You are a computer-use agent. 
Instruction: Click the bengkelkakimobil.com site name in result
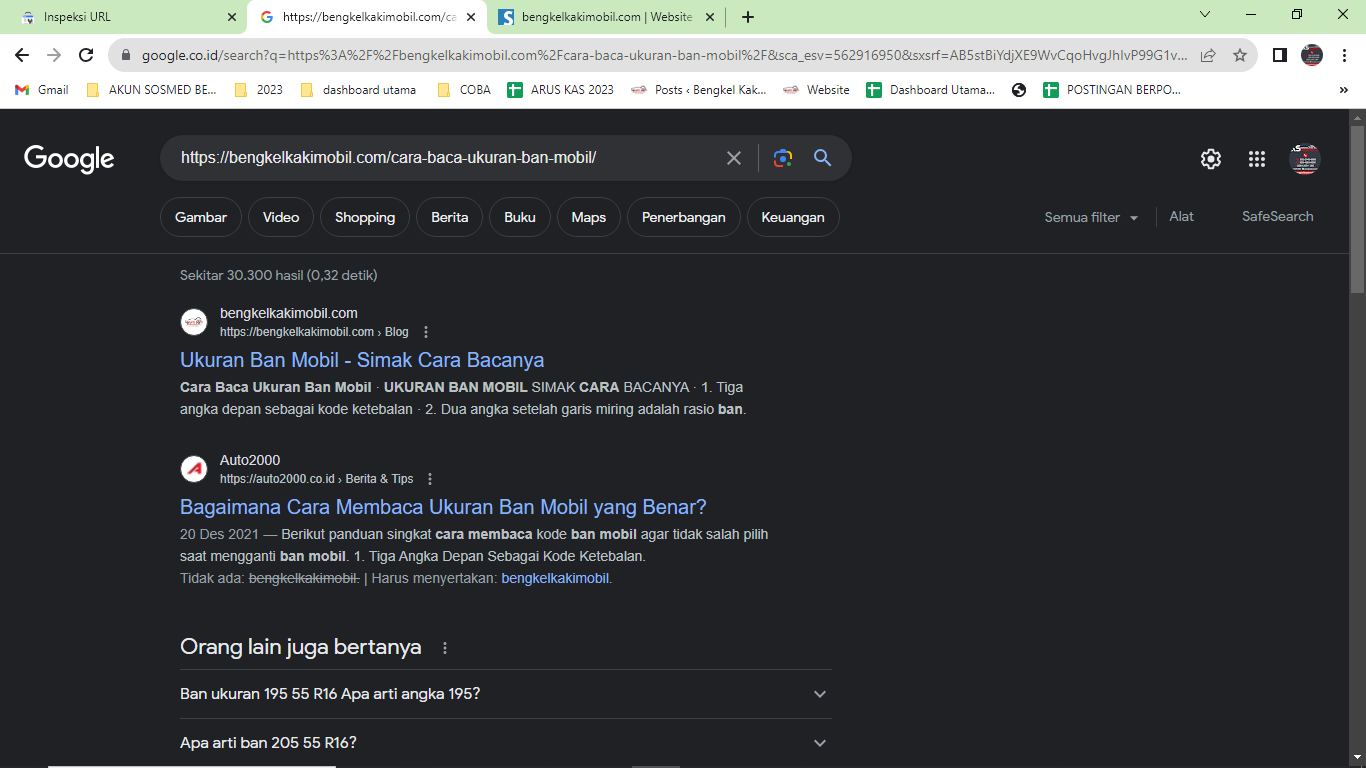pyautogui.click(x=289, y=313)
